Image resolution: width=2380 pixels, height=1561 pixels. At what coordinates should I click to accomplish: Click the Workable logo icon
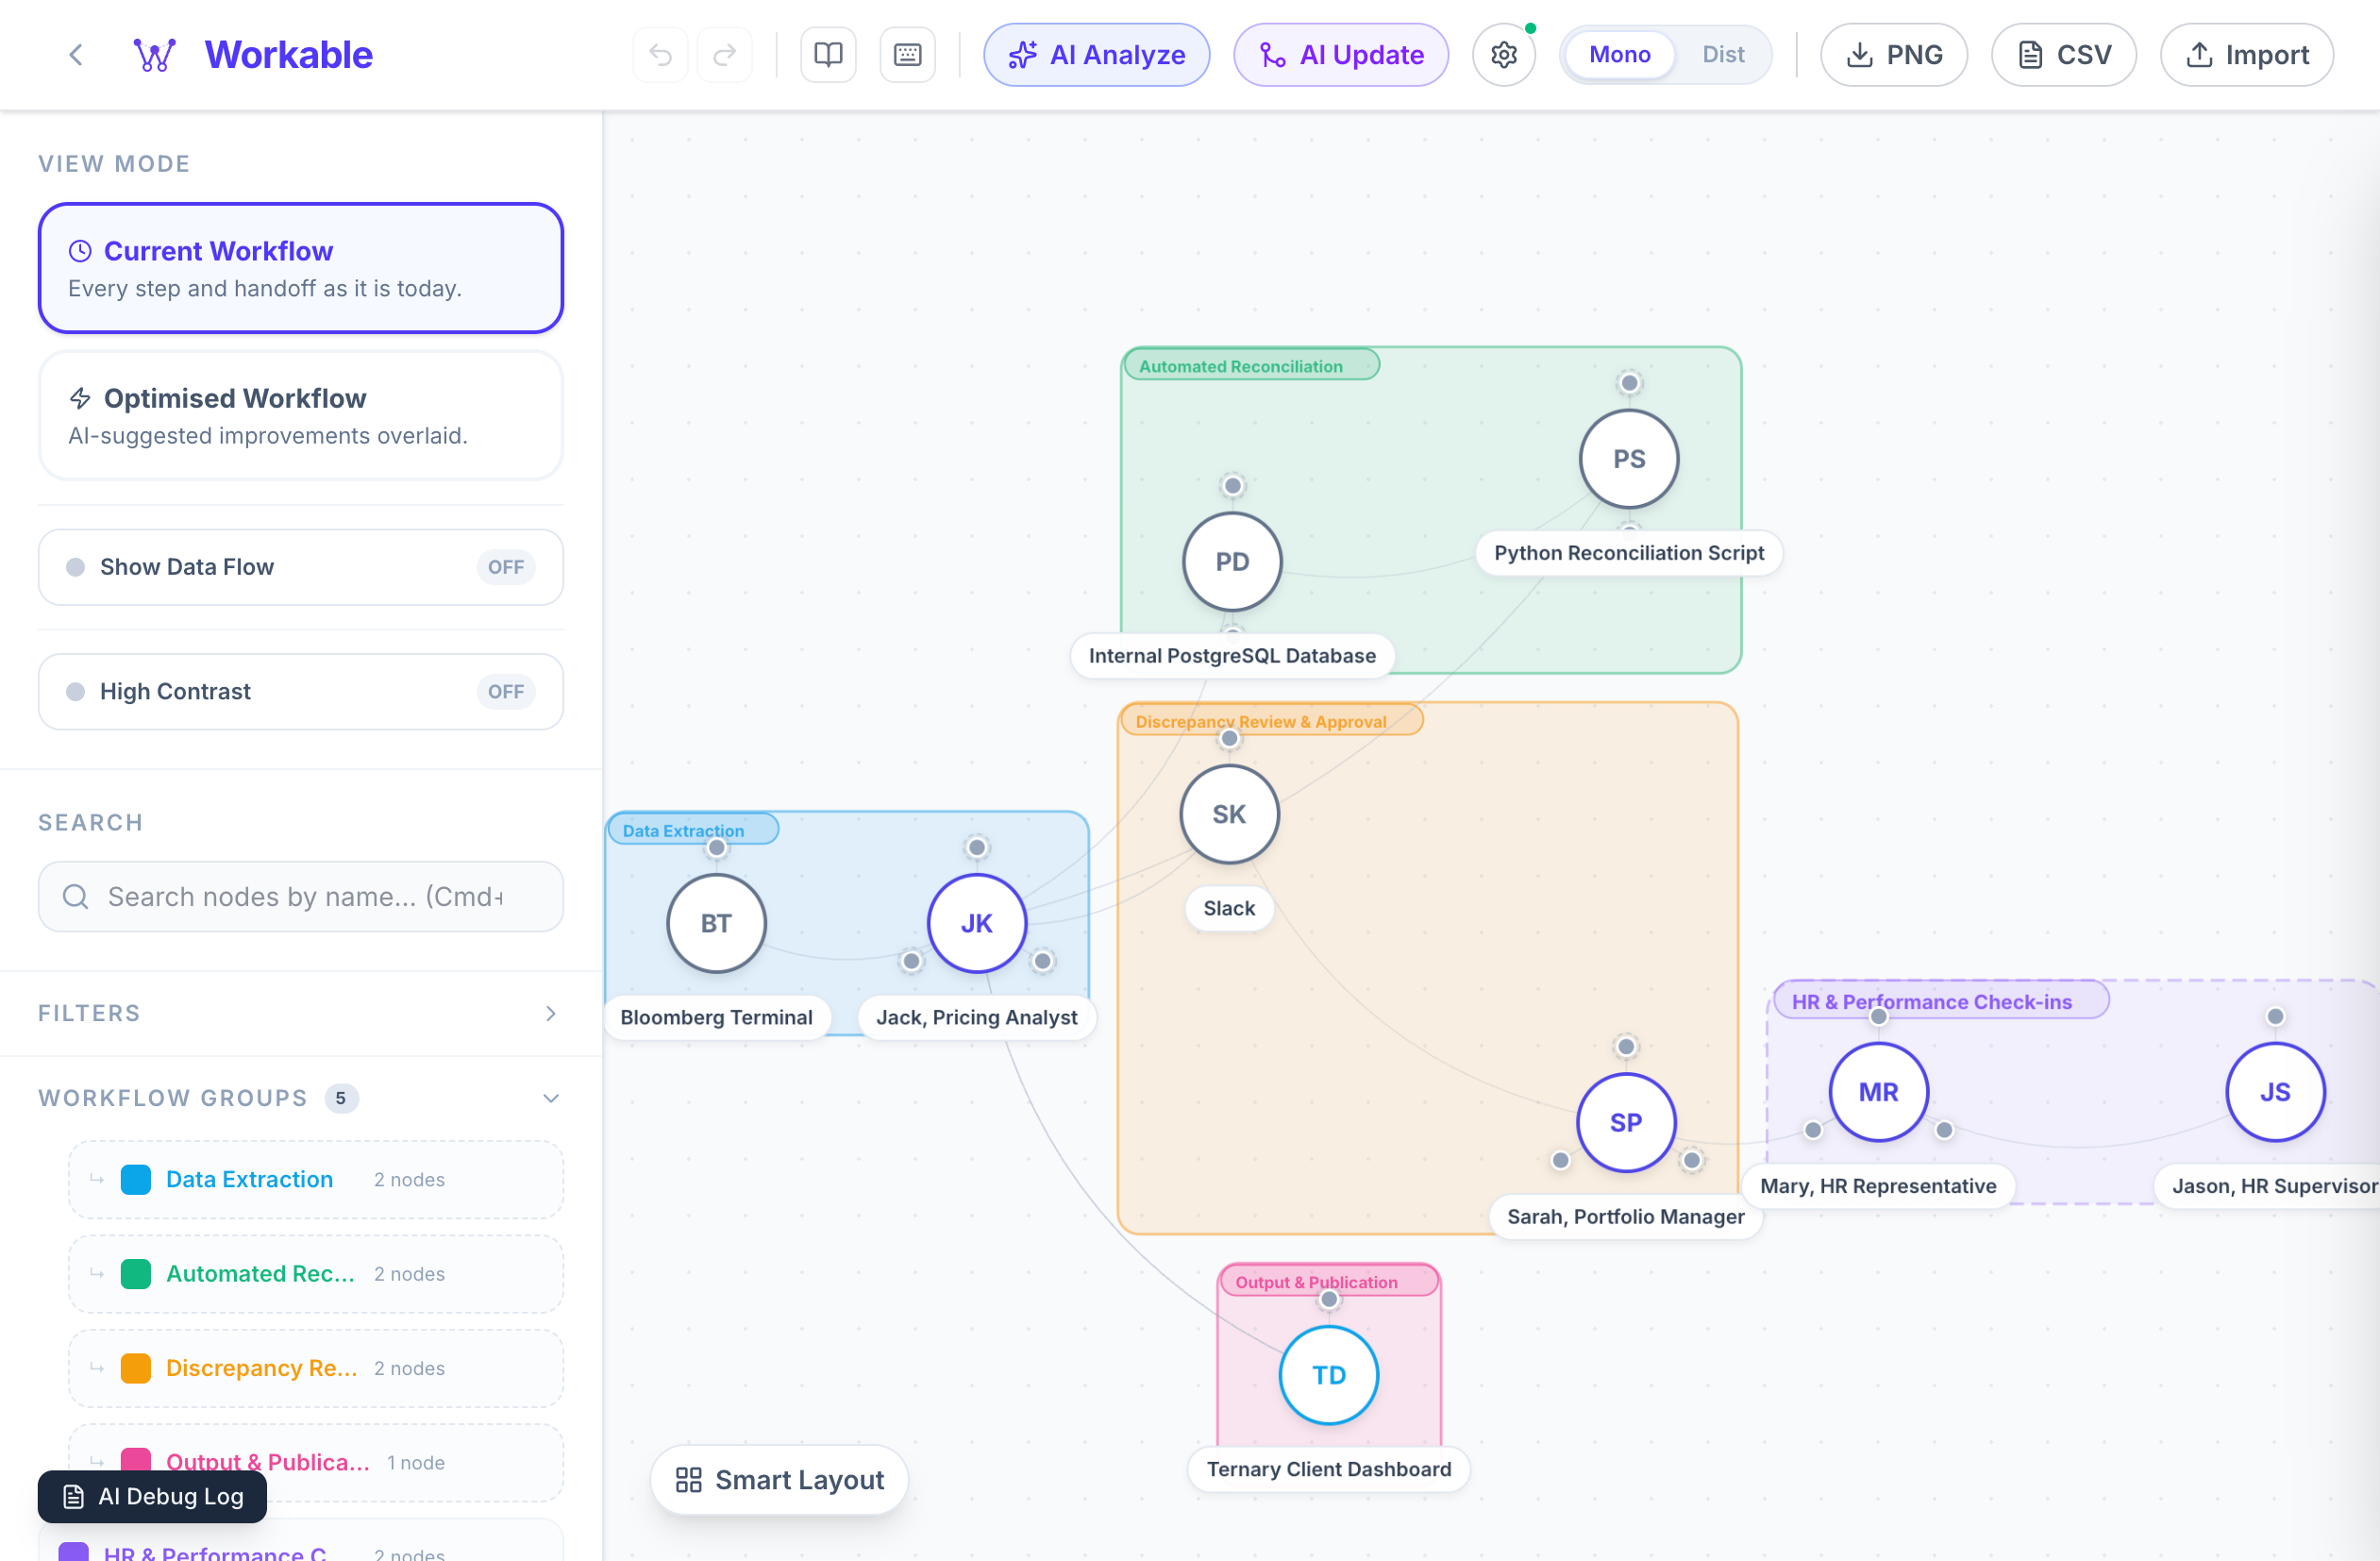pos(155,55)
